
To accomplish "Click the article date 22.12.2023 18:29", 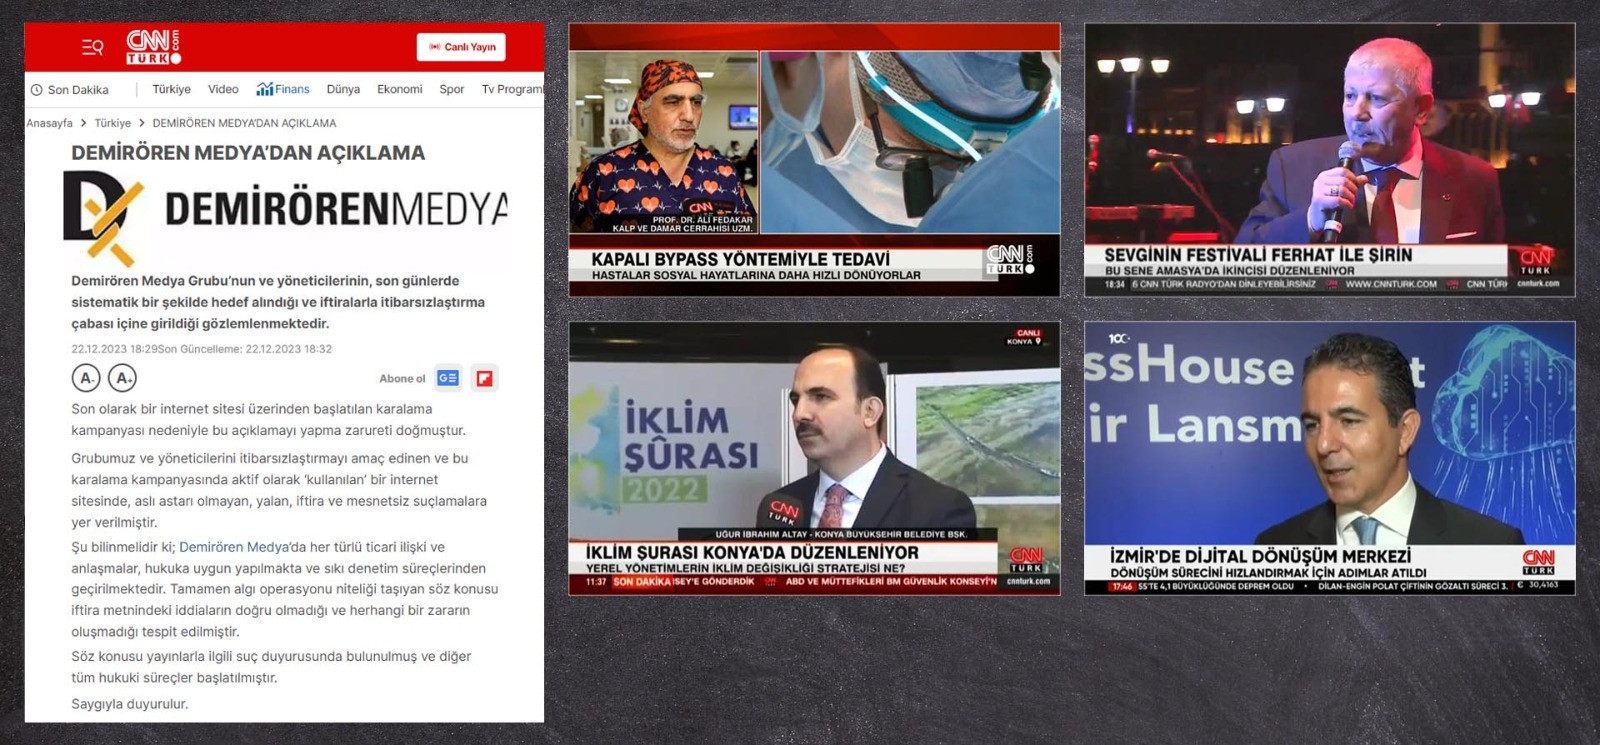I will pos(114,349).
